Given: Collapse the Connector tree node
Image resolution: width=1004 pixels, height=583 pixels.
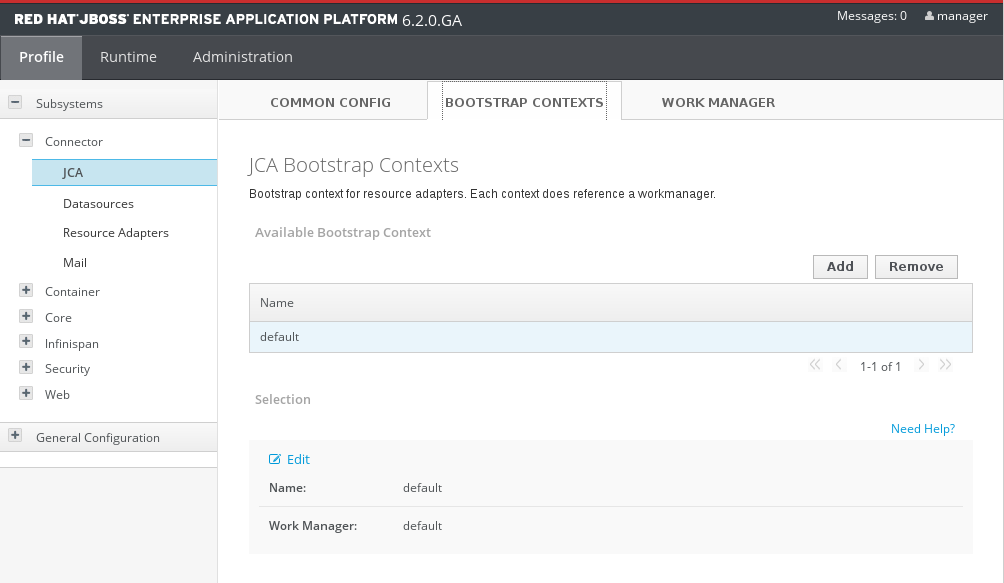Looking at the screenshot, I should (26, 141).
